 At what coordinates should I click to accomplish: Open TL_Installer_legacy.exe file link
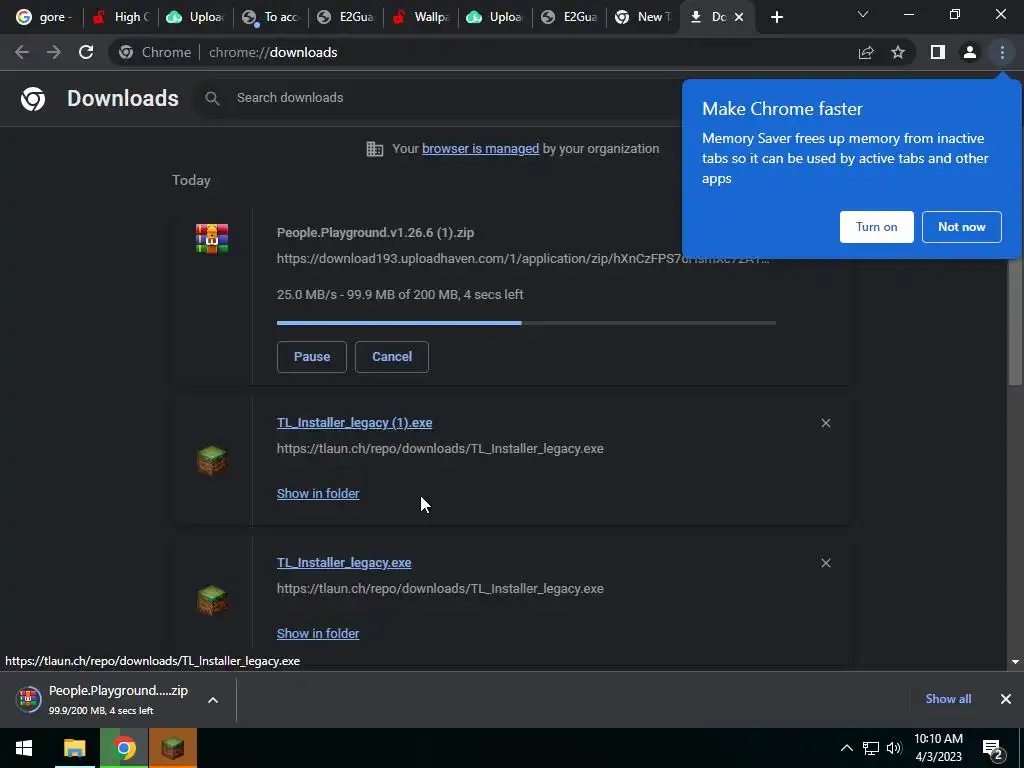click(x=344, y=562)
